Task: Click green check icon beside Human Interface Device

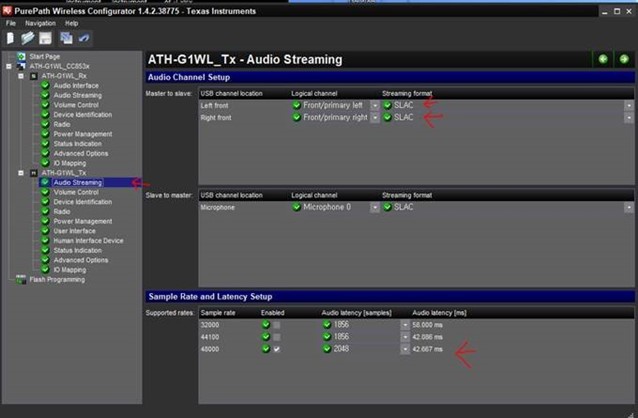Action: 45,241
